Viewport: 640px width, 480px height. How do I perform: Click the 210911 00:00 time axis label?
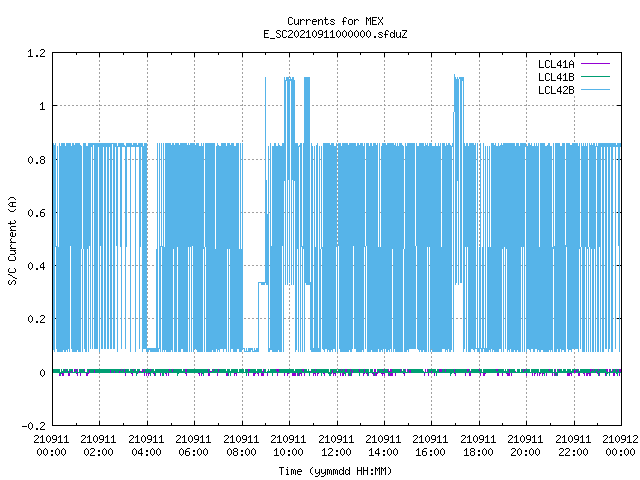[x=51, y=445]
